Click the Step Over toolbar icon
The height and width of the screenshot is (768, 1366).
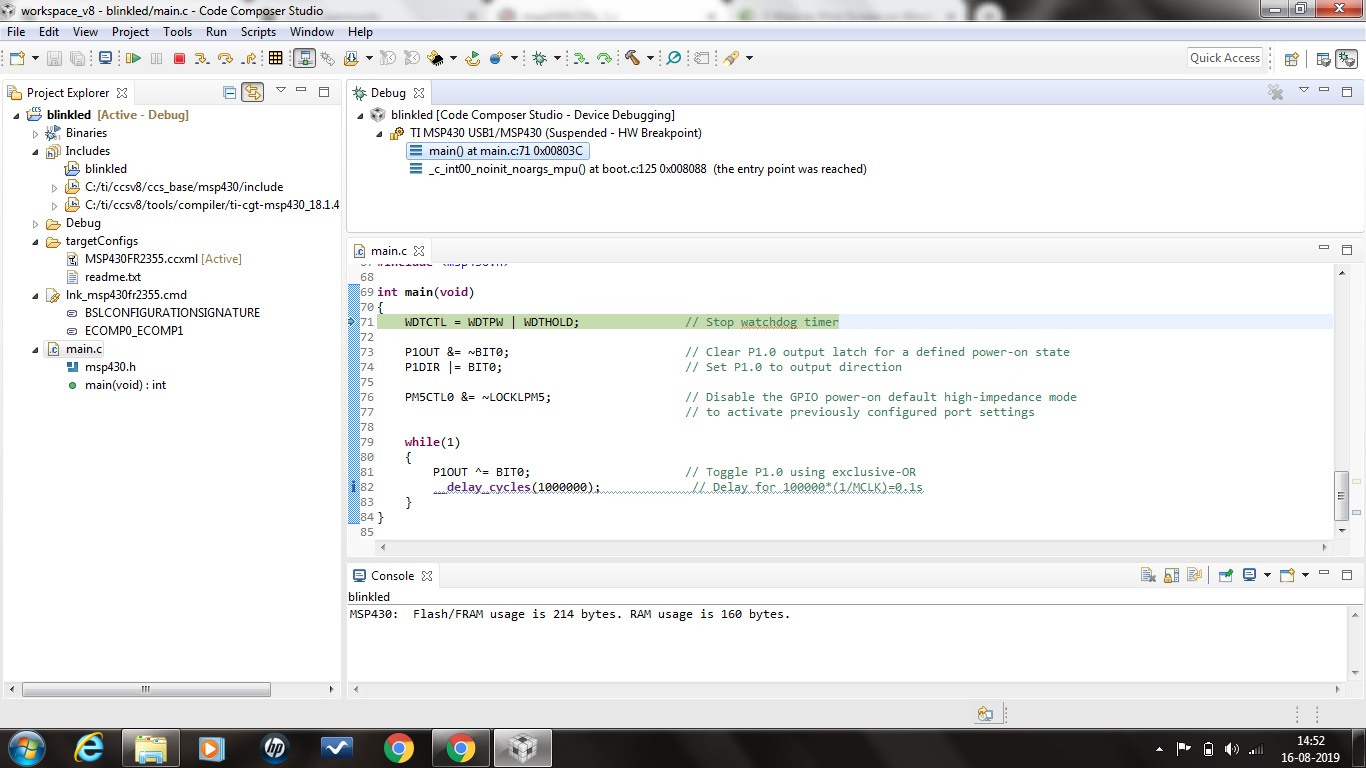click(x=225, y=59)
